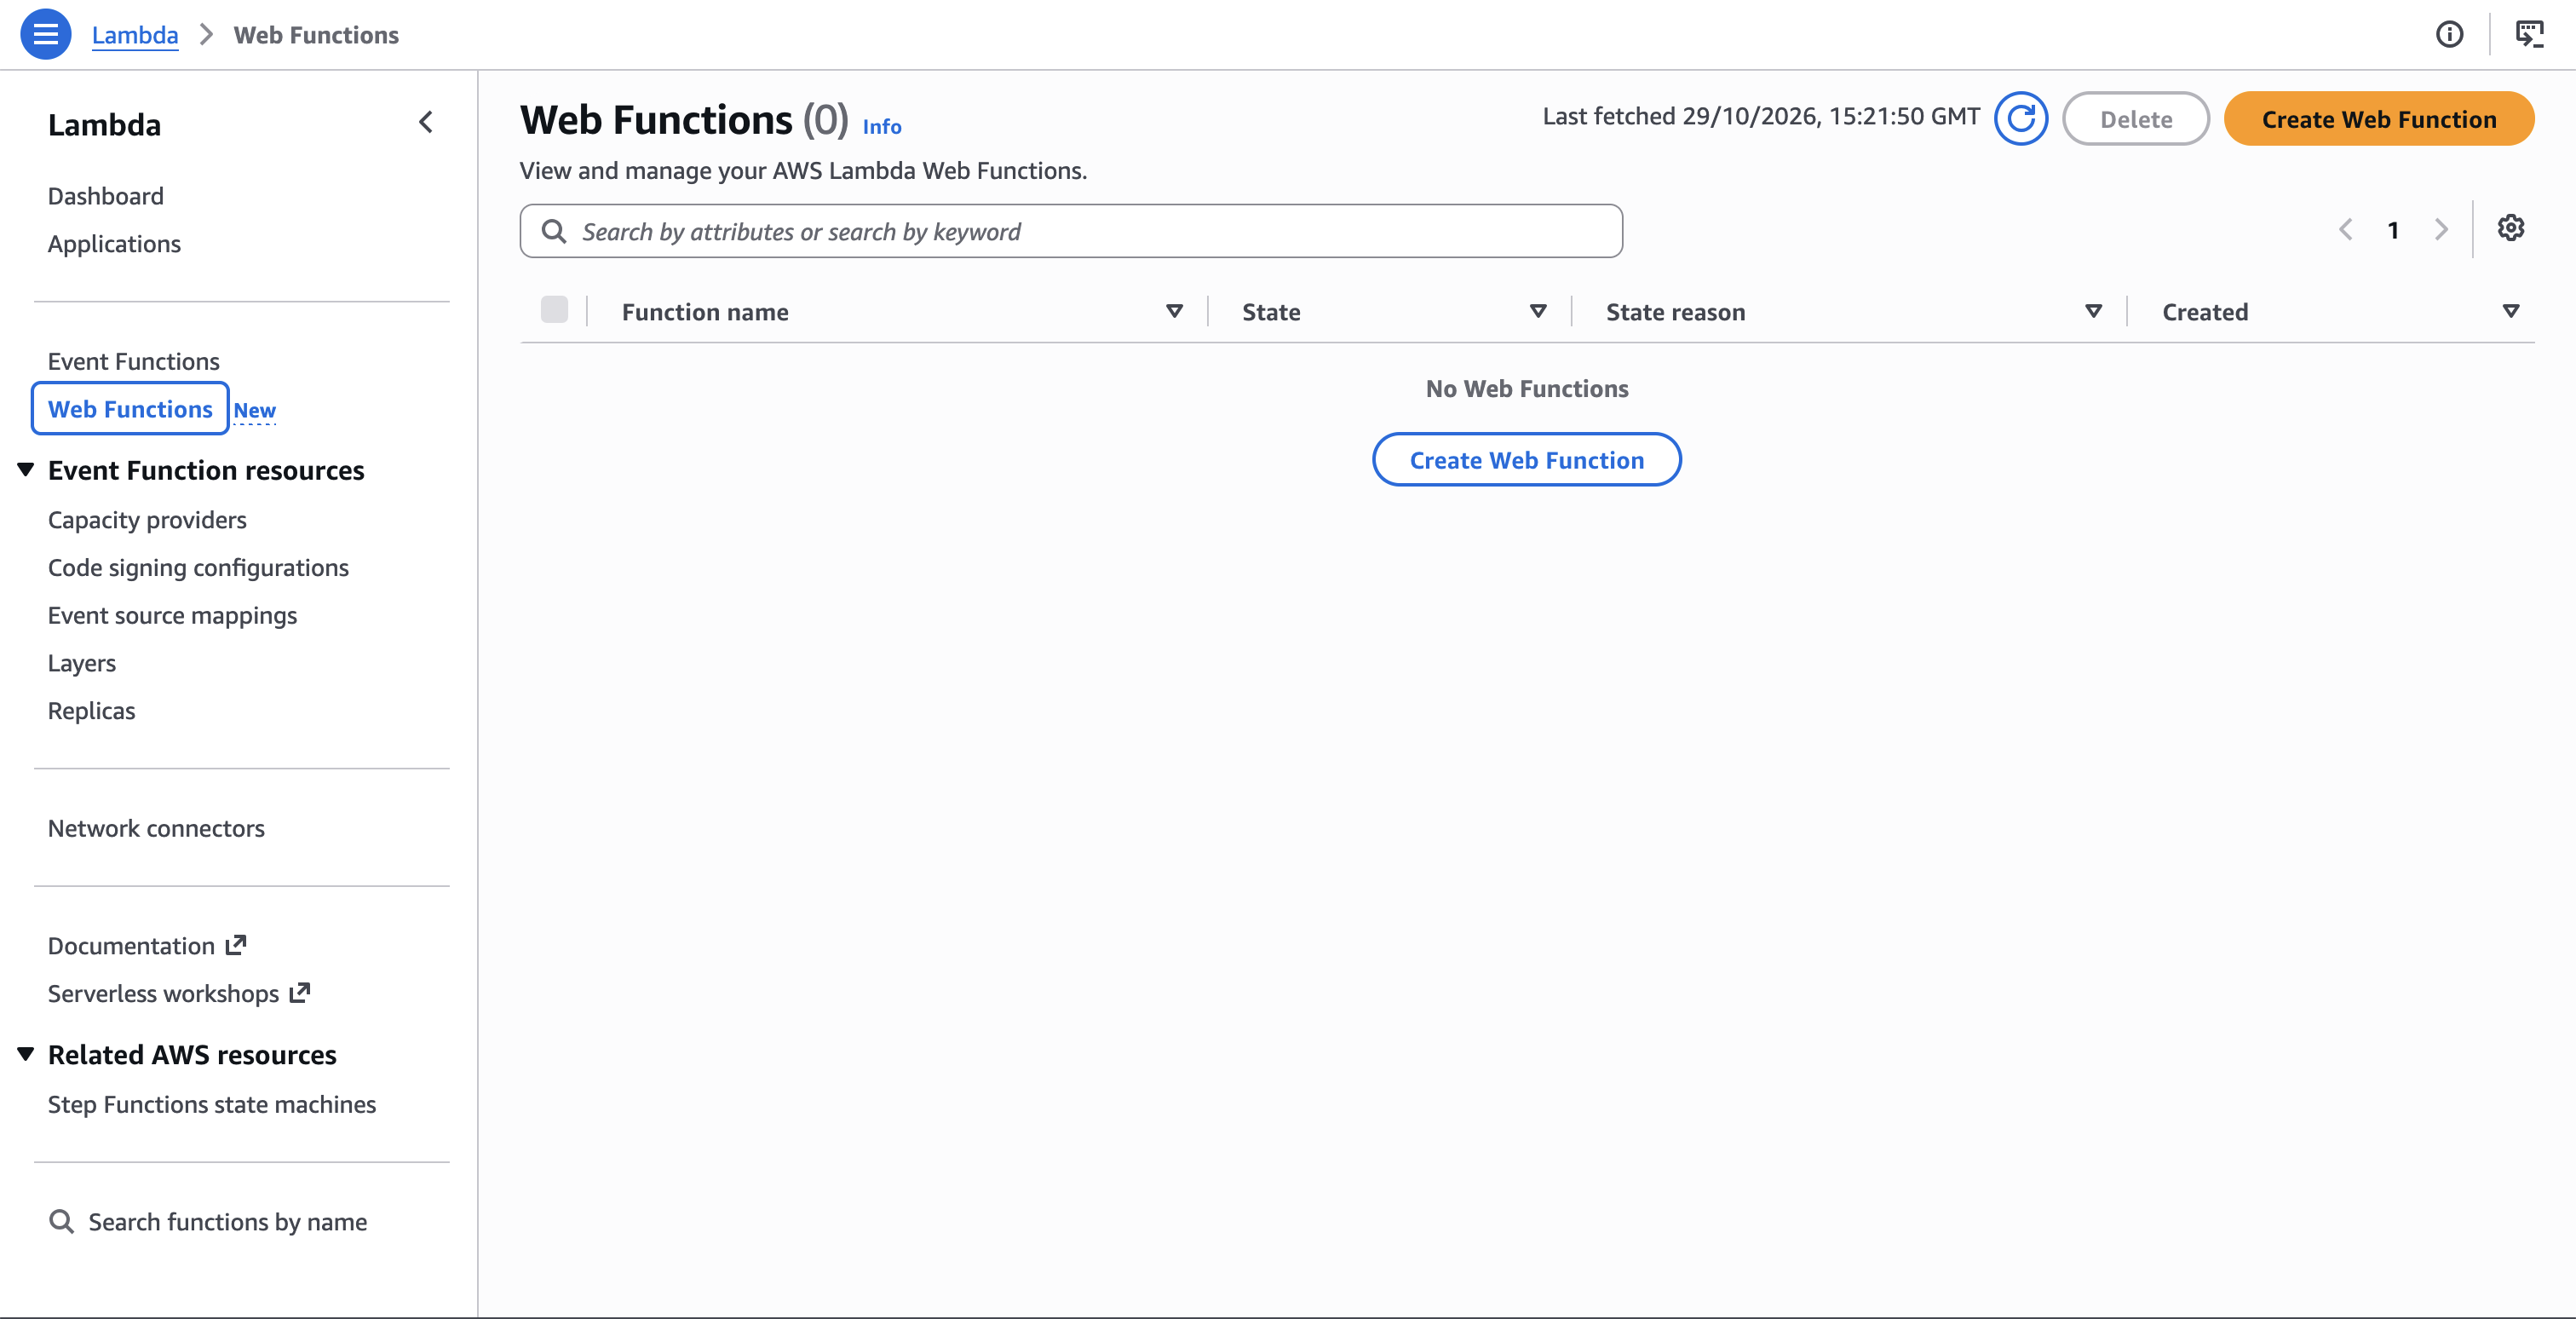The width and height of the screenshot is (2576, 1319).
Task: Navigate to Event Functions
Action: pyautogui.click(x=134, y=362)
